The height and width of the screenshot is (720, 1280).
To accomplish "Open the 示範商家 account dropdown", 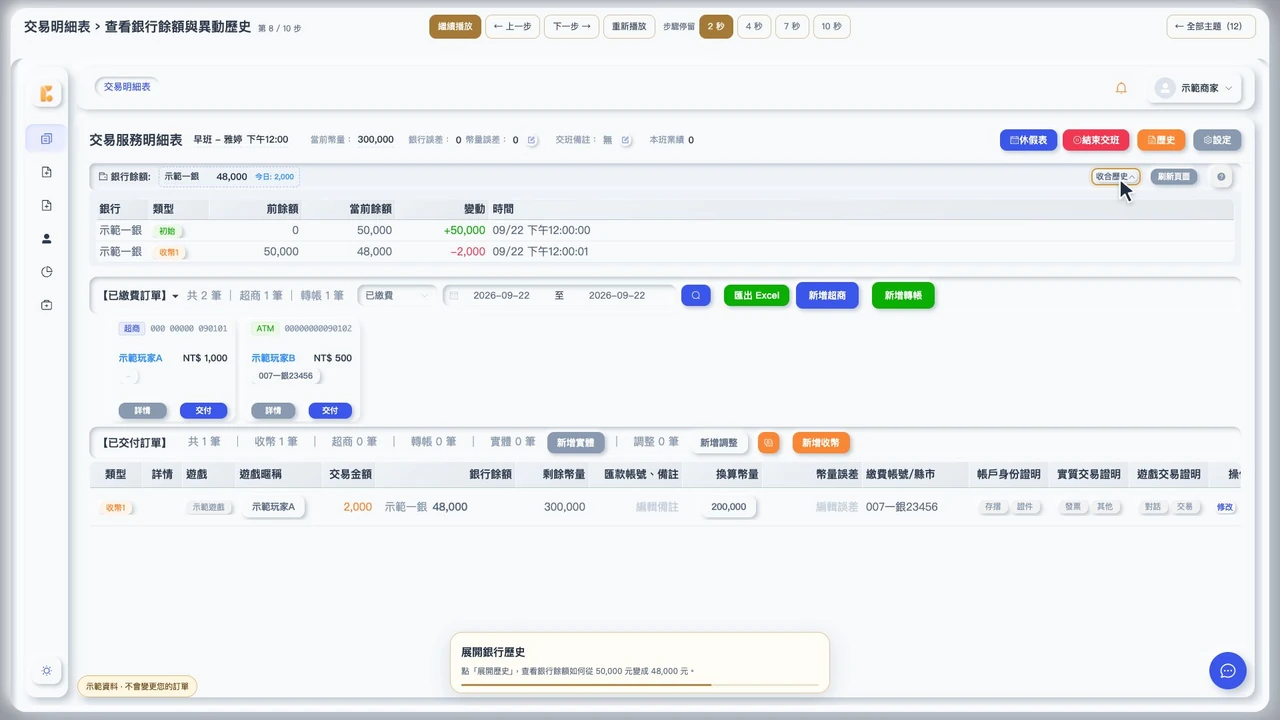I will coord(1197,88).
